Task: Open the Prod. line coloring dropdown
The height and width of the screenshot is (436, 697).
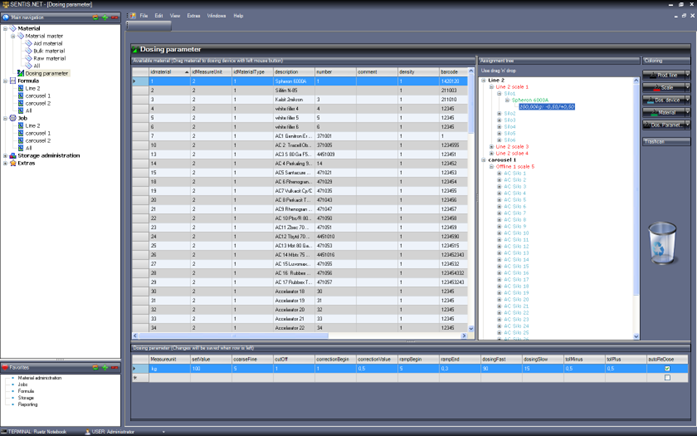Action: tap(666, 75)
